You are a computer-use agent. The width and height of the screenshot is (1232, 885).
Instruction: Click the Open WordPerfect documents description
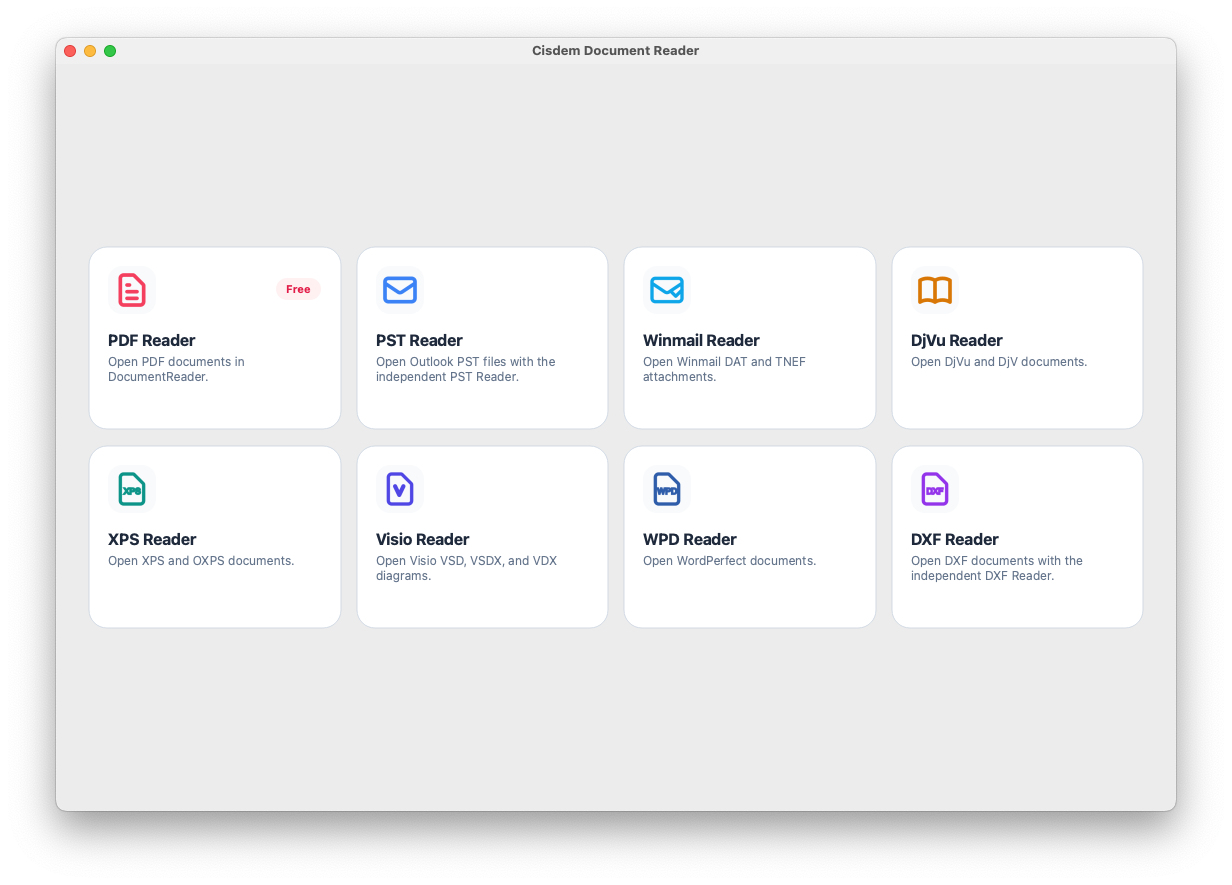pyautogui.click(x=729, y=561)
